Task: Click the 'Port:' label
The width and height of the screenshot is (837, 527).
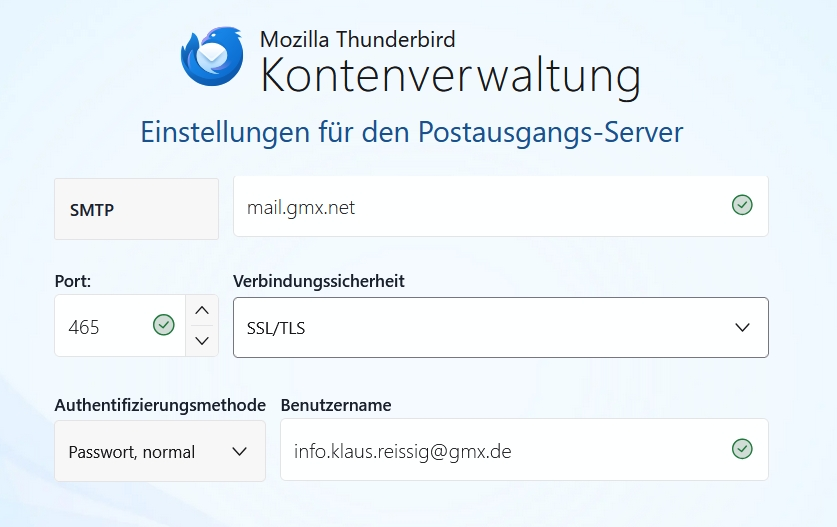Action: [73, 281]
